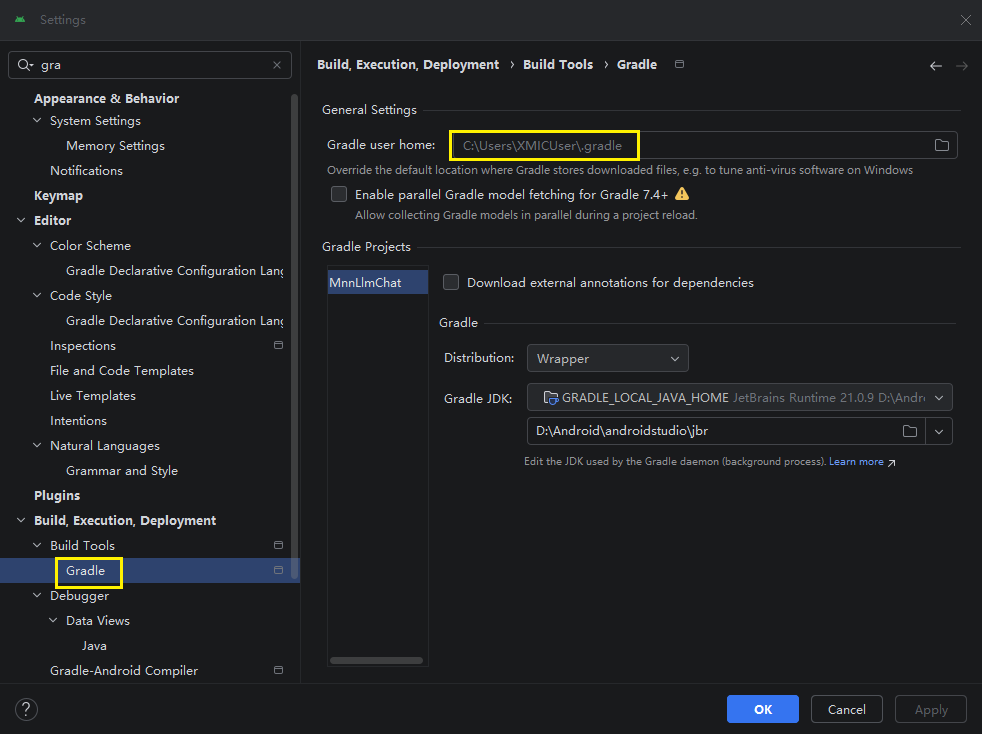Click the search magnifier icon

tap(25, 65)
